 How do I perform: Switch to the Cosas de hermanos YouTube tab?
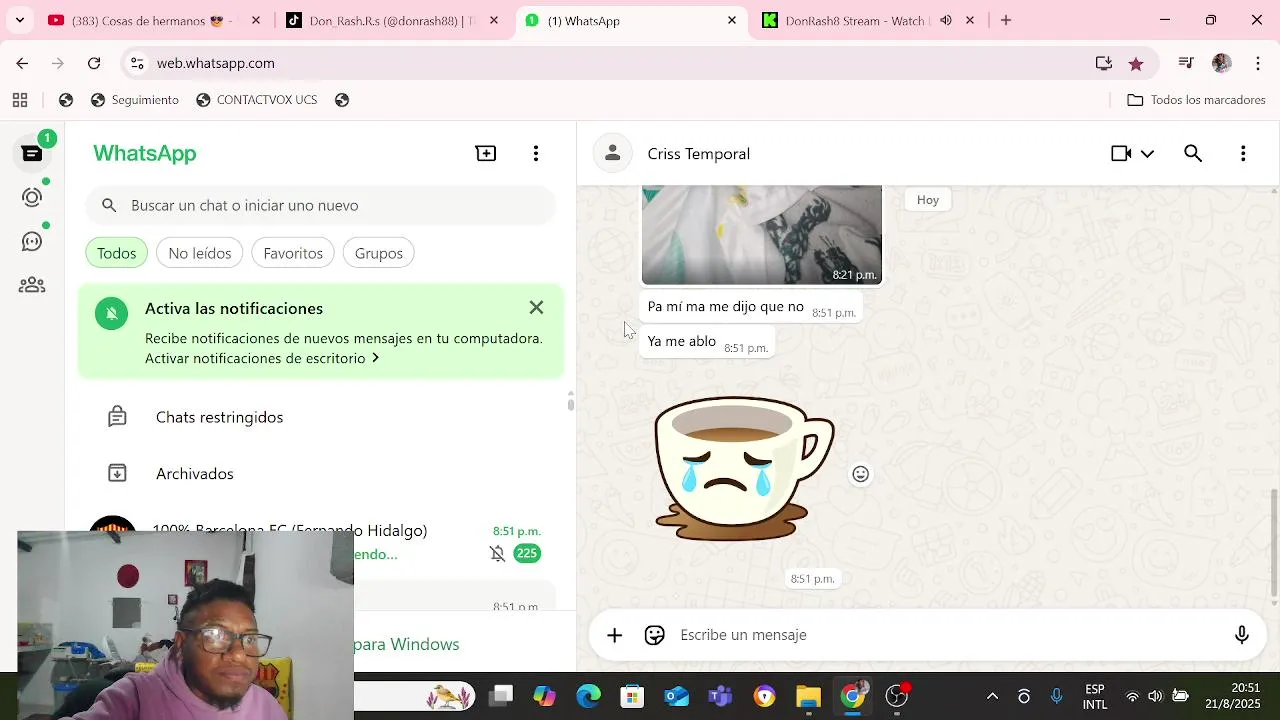[154, 20]
